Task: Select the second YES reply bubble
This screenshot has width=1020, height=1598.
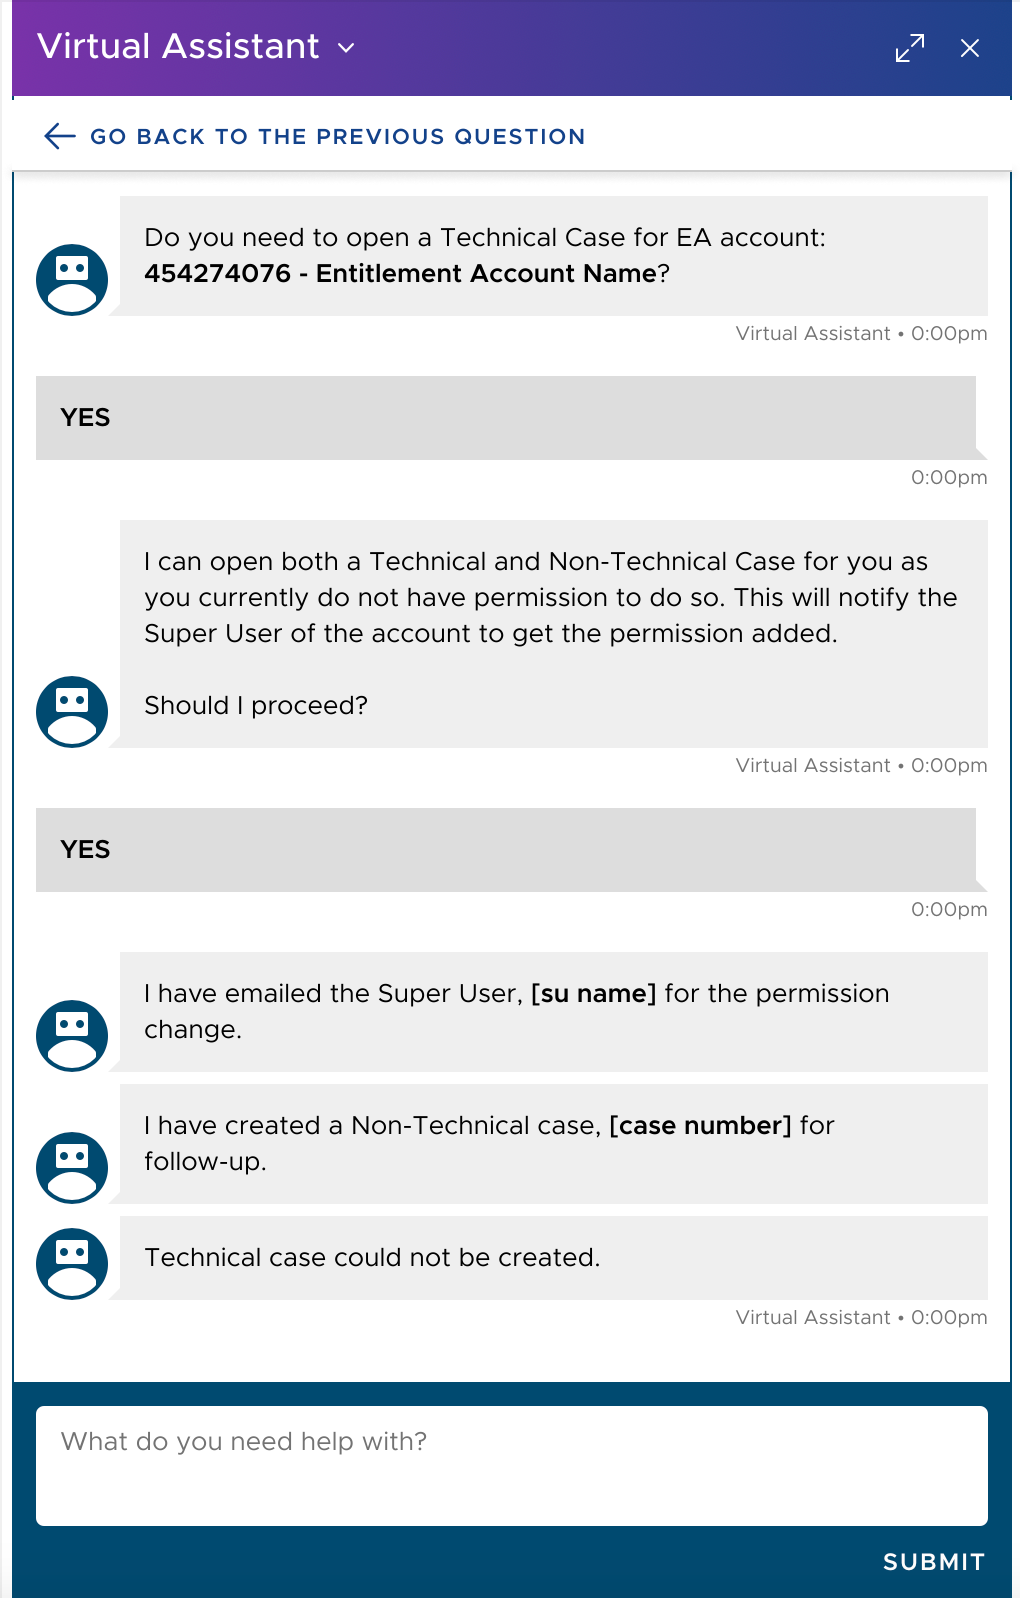Action: 505,850
